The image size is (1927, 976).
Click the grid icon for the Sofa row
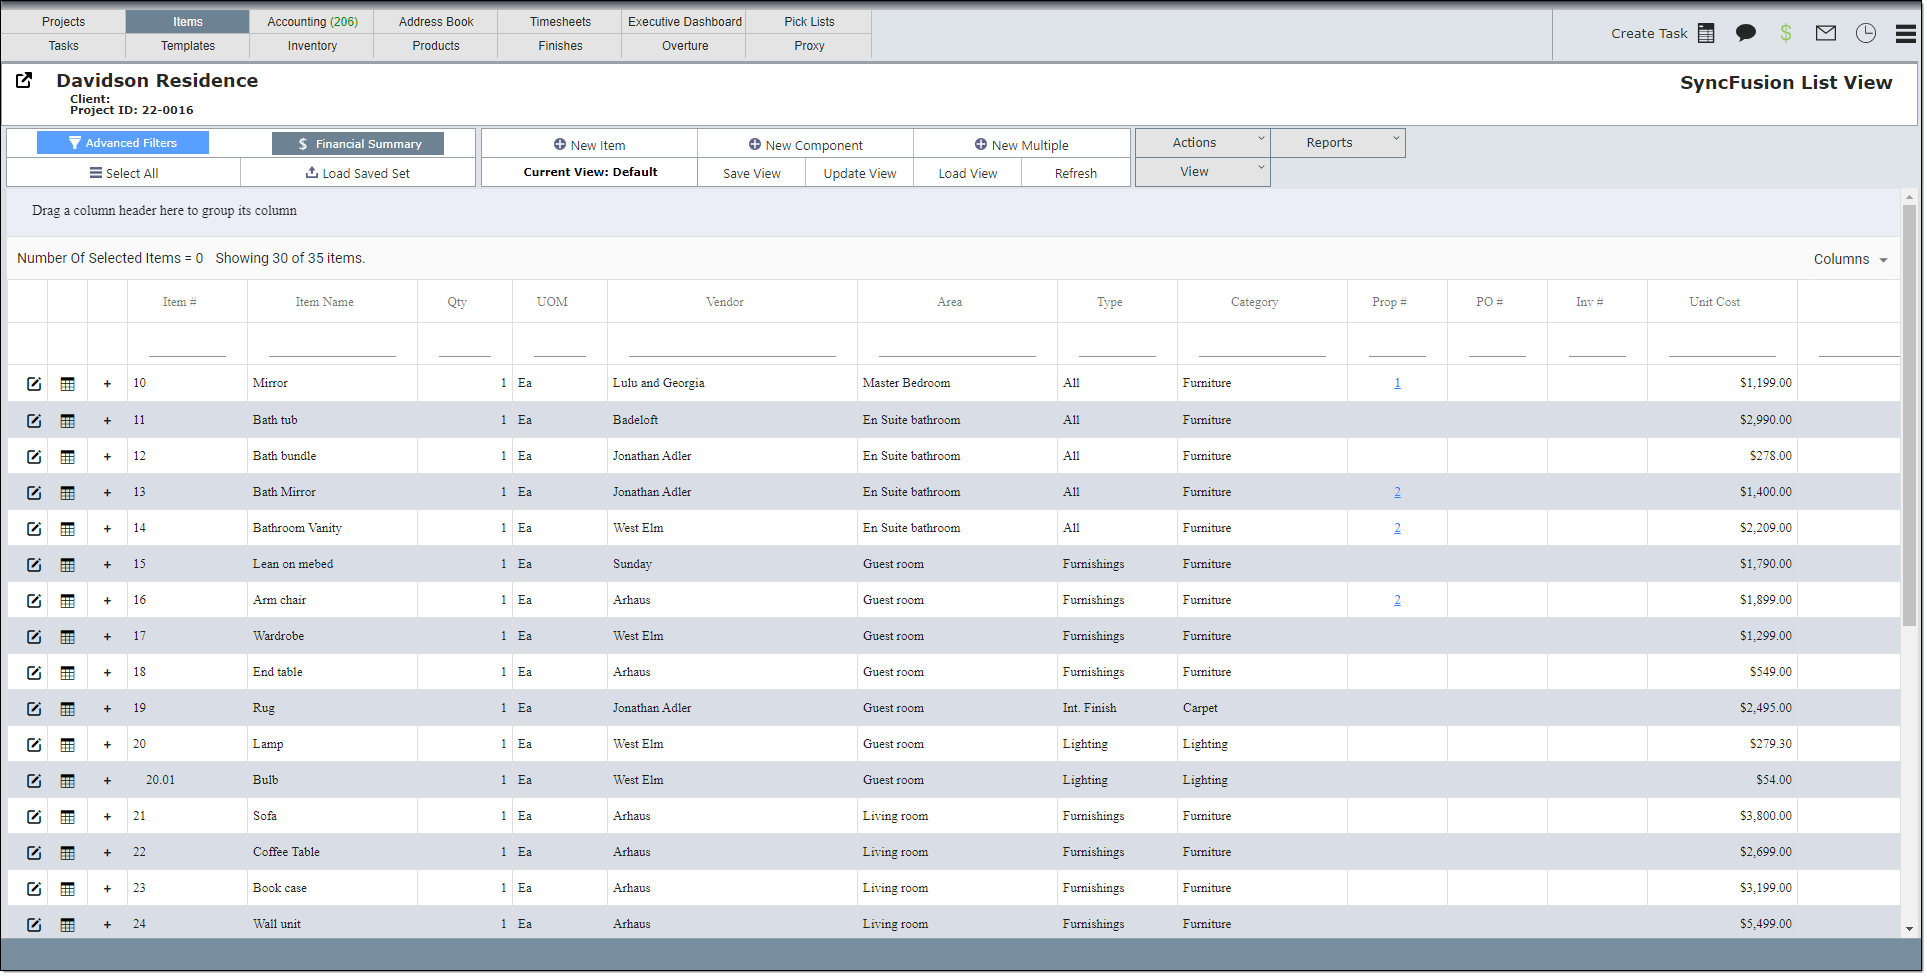tap(67, 817)
